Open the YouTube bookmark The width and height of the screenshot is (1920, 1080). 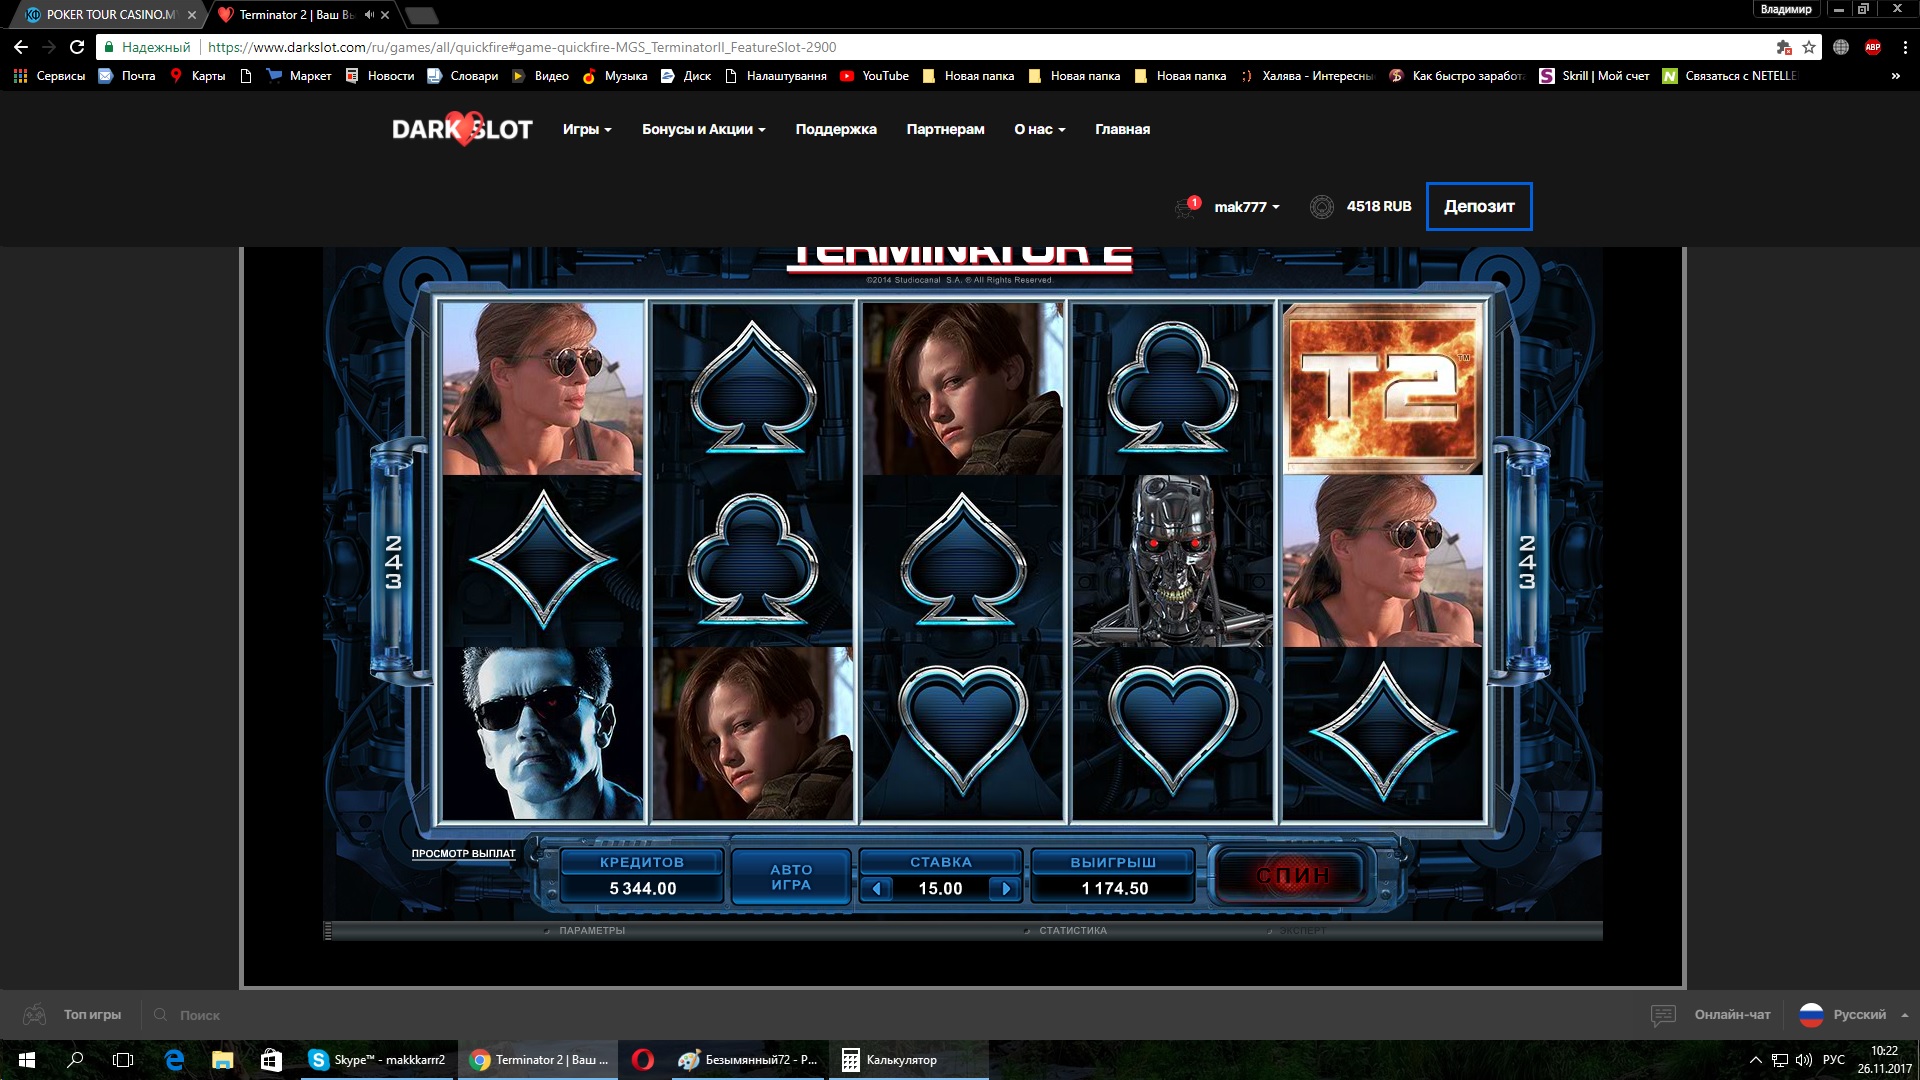875,76
